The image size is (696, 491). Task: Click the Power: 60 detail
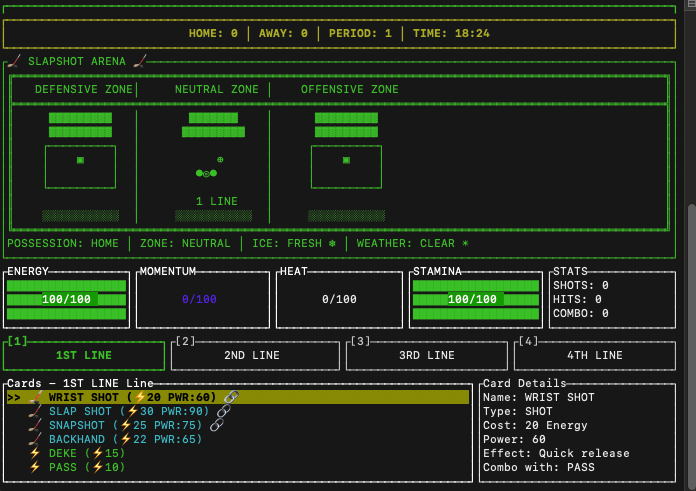[514, 439]
